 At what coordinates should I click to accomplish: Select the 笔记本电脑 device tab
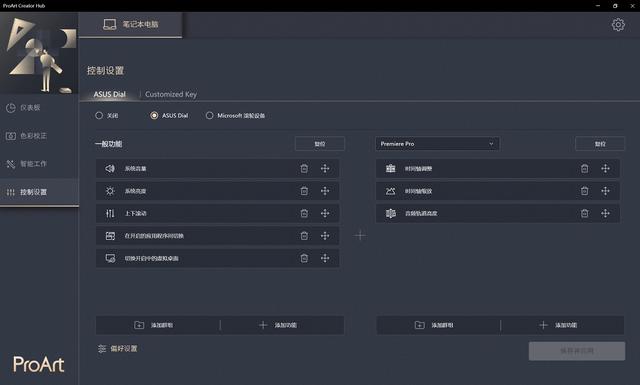click(130, 24)
